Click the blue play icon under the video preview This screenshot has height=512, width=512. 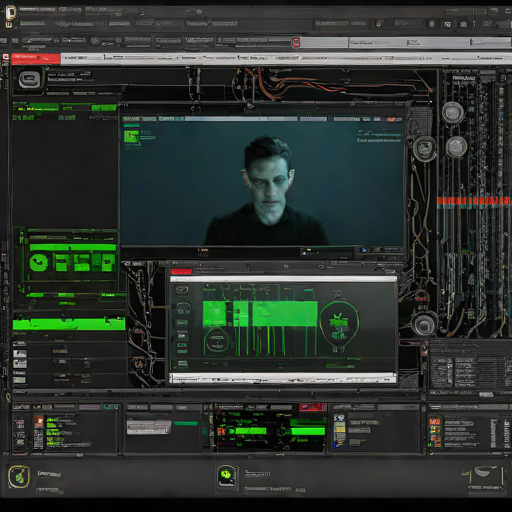click(x=364, y=250)
